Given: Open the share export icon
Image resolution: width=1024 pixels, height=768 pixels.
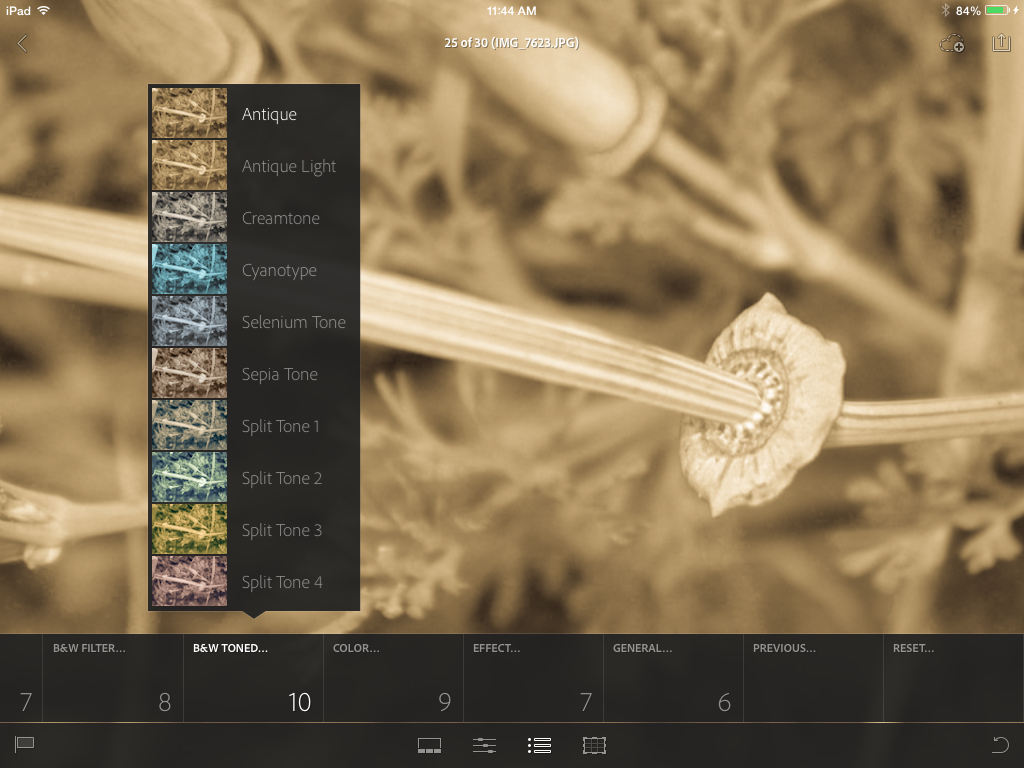Looking at the screenshot, I should tap(1001, 43).
